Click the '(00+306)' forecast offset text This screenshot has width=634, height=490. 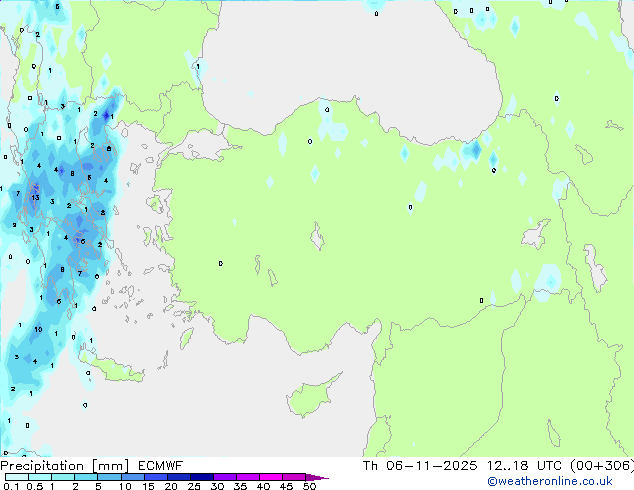click(x=602, y=466)
